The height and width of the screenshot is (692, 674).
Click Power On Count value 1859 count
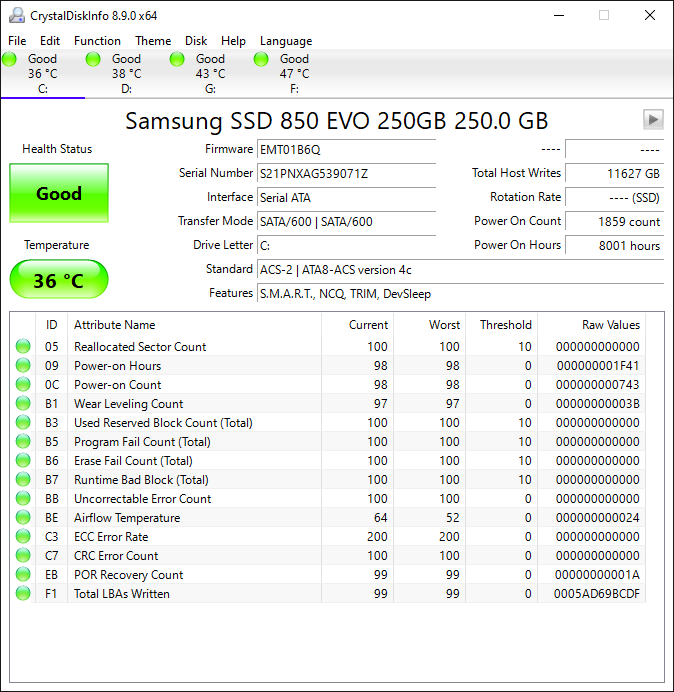click(614, 221)
